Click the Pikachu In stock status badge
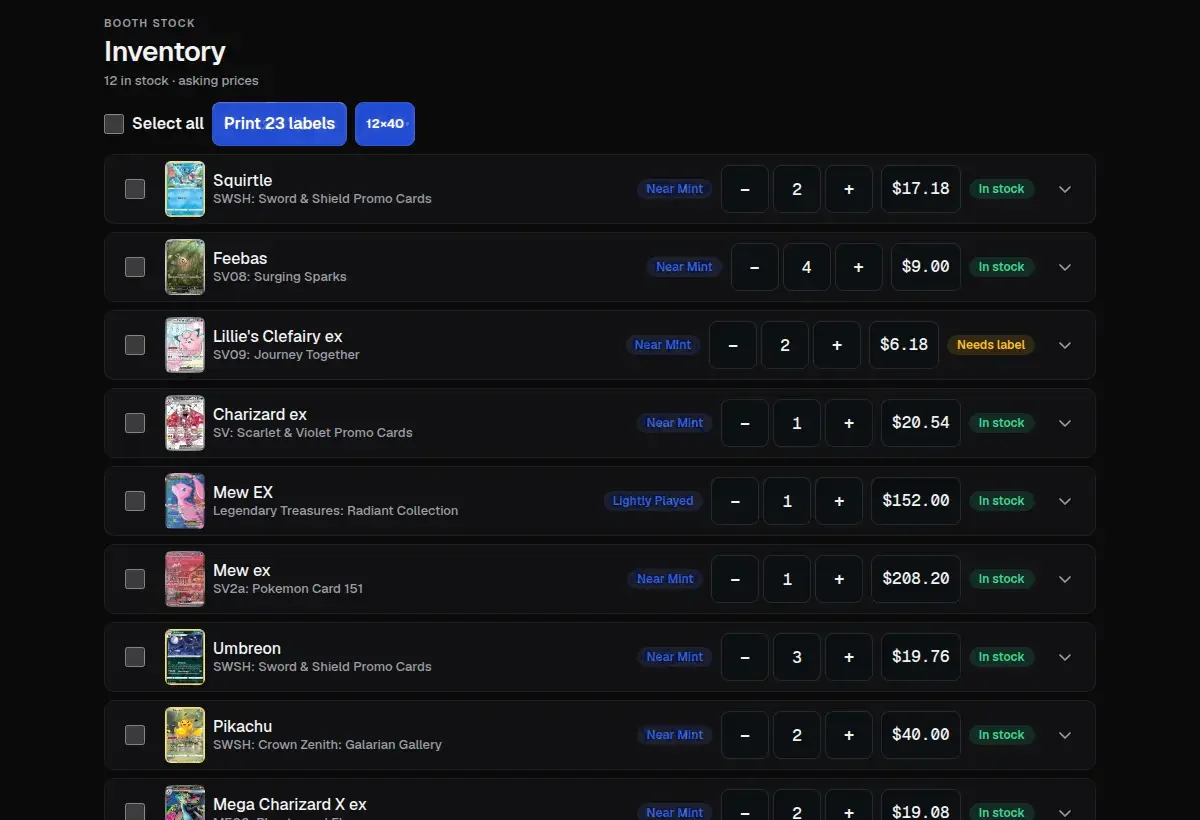The image size is (1200, 820). 1002,735
